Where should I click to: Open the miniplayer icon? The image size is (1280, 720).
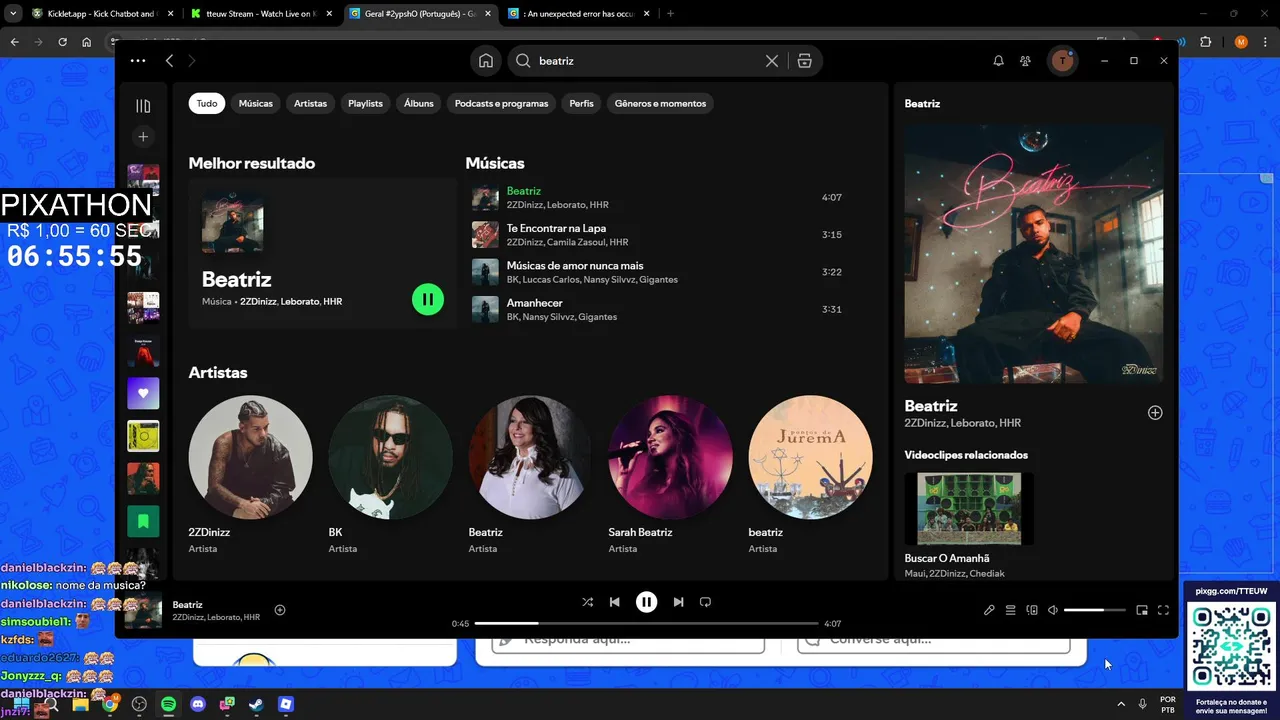click(x=1142, y=610)
